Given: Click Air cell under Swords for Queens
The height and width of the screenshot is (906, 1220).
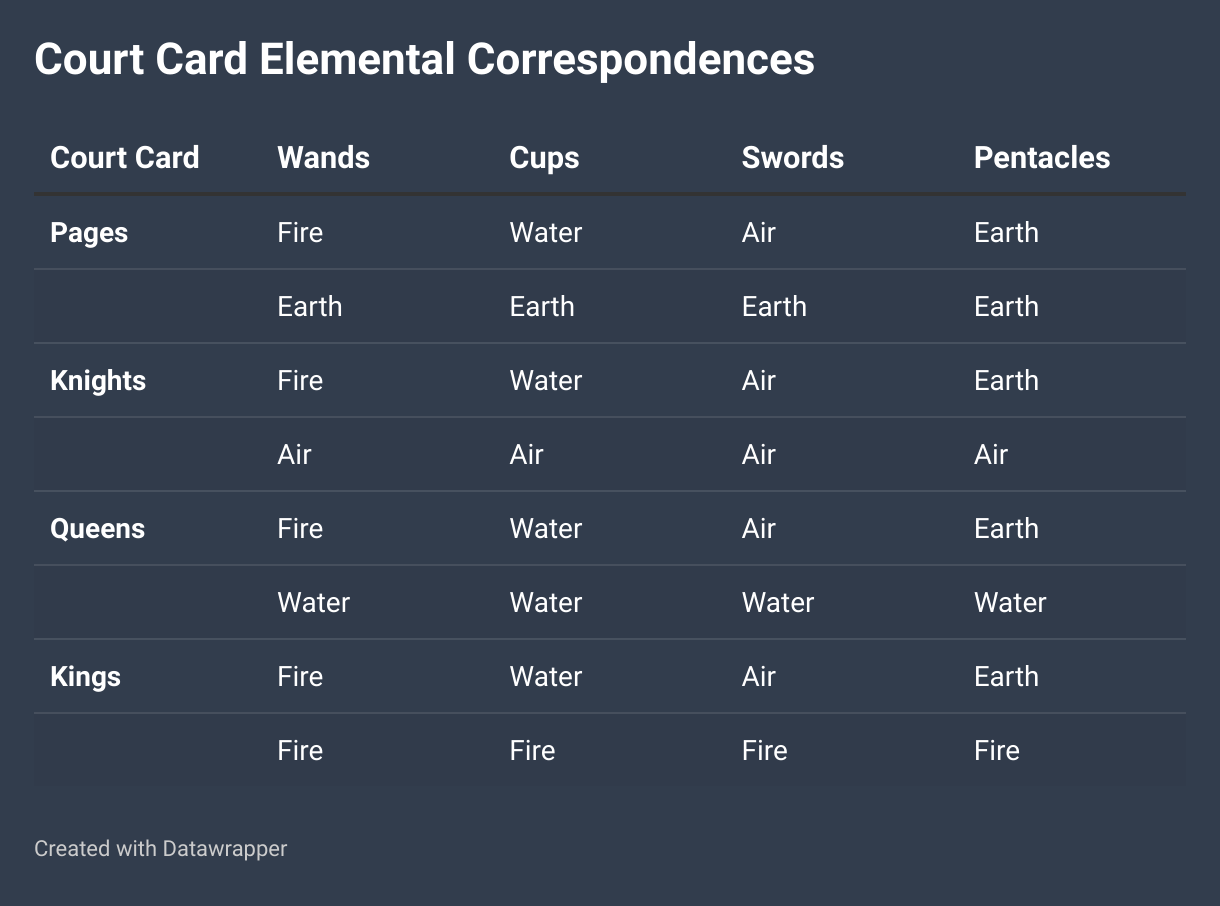Looking at the screenshot, I should coord(759,529).
